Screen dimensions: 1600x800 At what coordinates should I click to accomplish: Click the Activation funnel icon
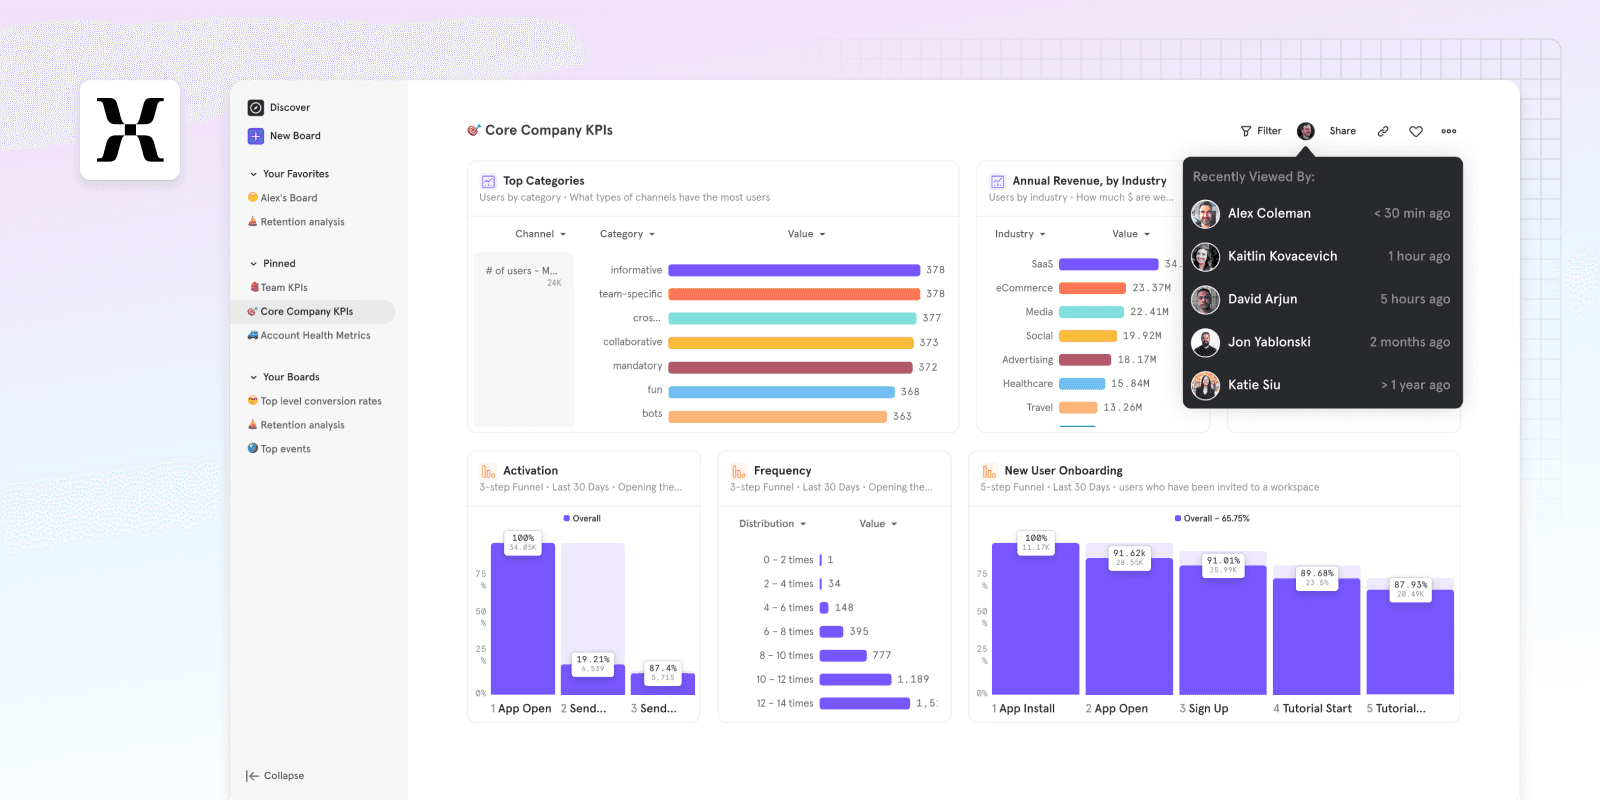[x=489, y=471]
